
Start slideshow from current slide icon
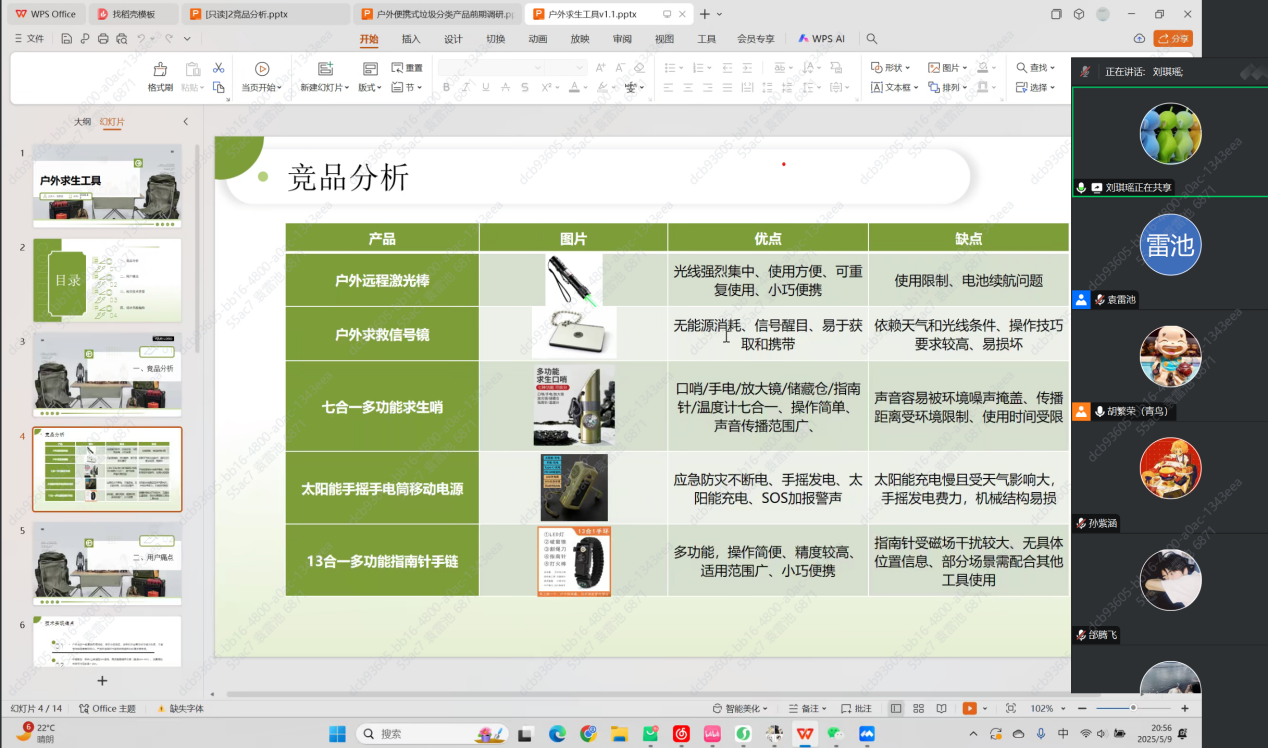click(x=261, y=69)
